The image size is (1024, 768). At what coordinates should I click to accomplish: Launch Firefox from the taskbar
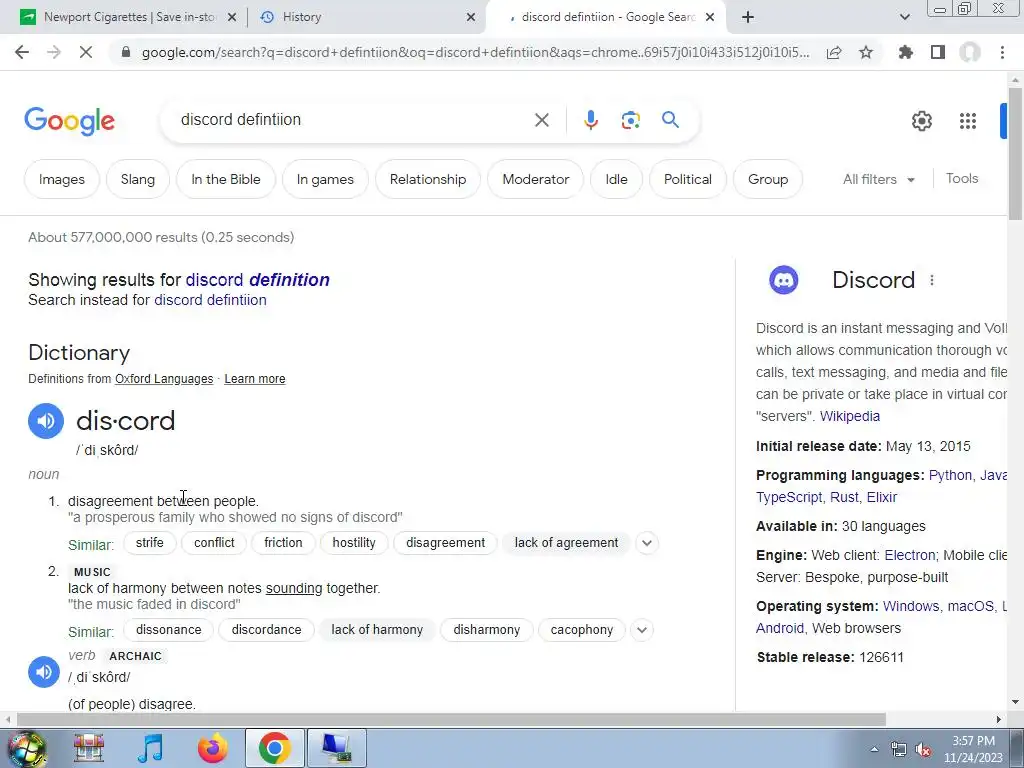coord(213,748)
